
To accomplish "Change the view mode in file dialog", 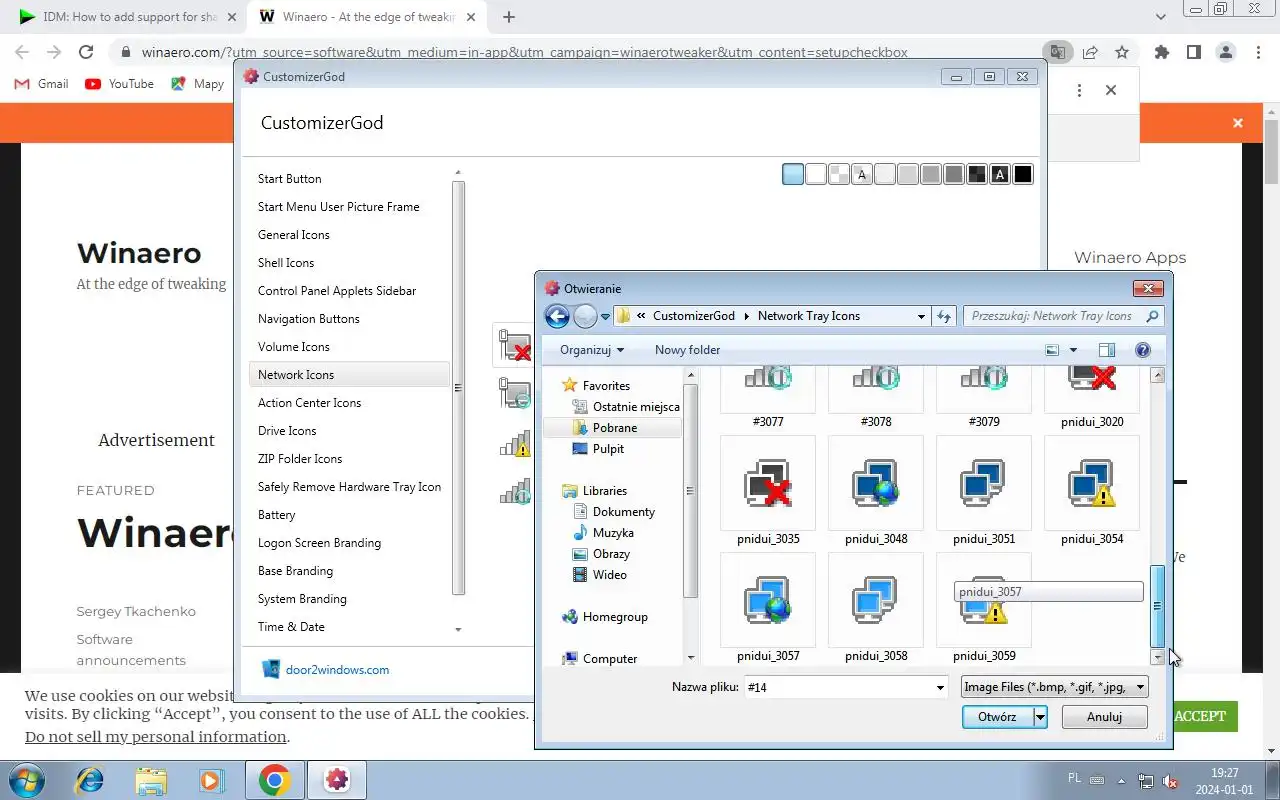I will 1052,350.
